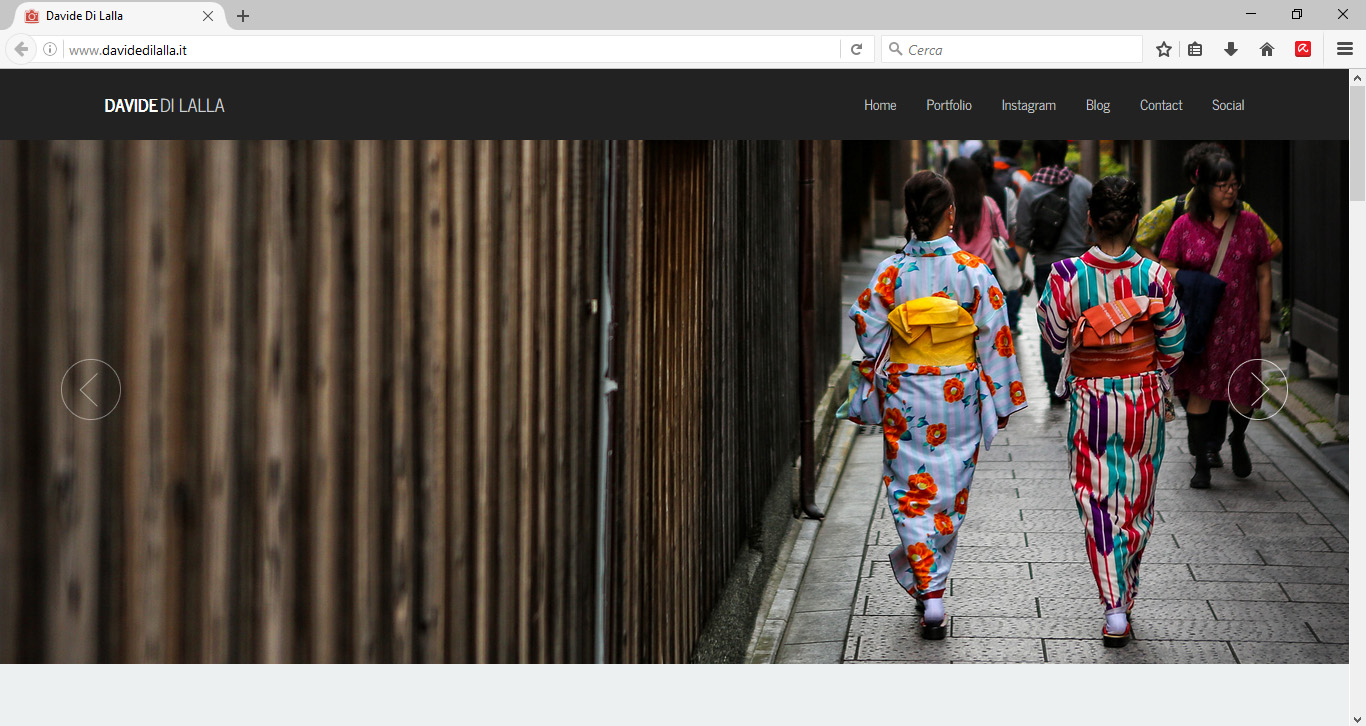
Task: Open the hamburger menu
Action: pyautogui.click(x=1345, y=49)
